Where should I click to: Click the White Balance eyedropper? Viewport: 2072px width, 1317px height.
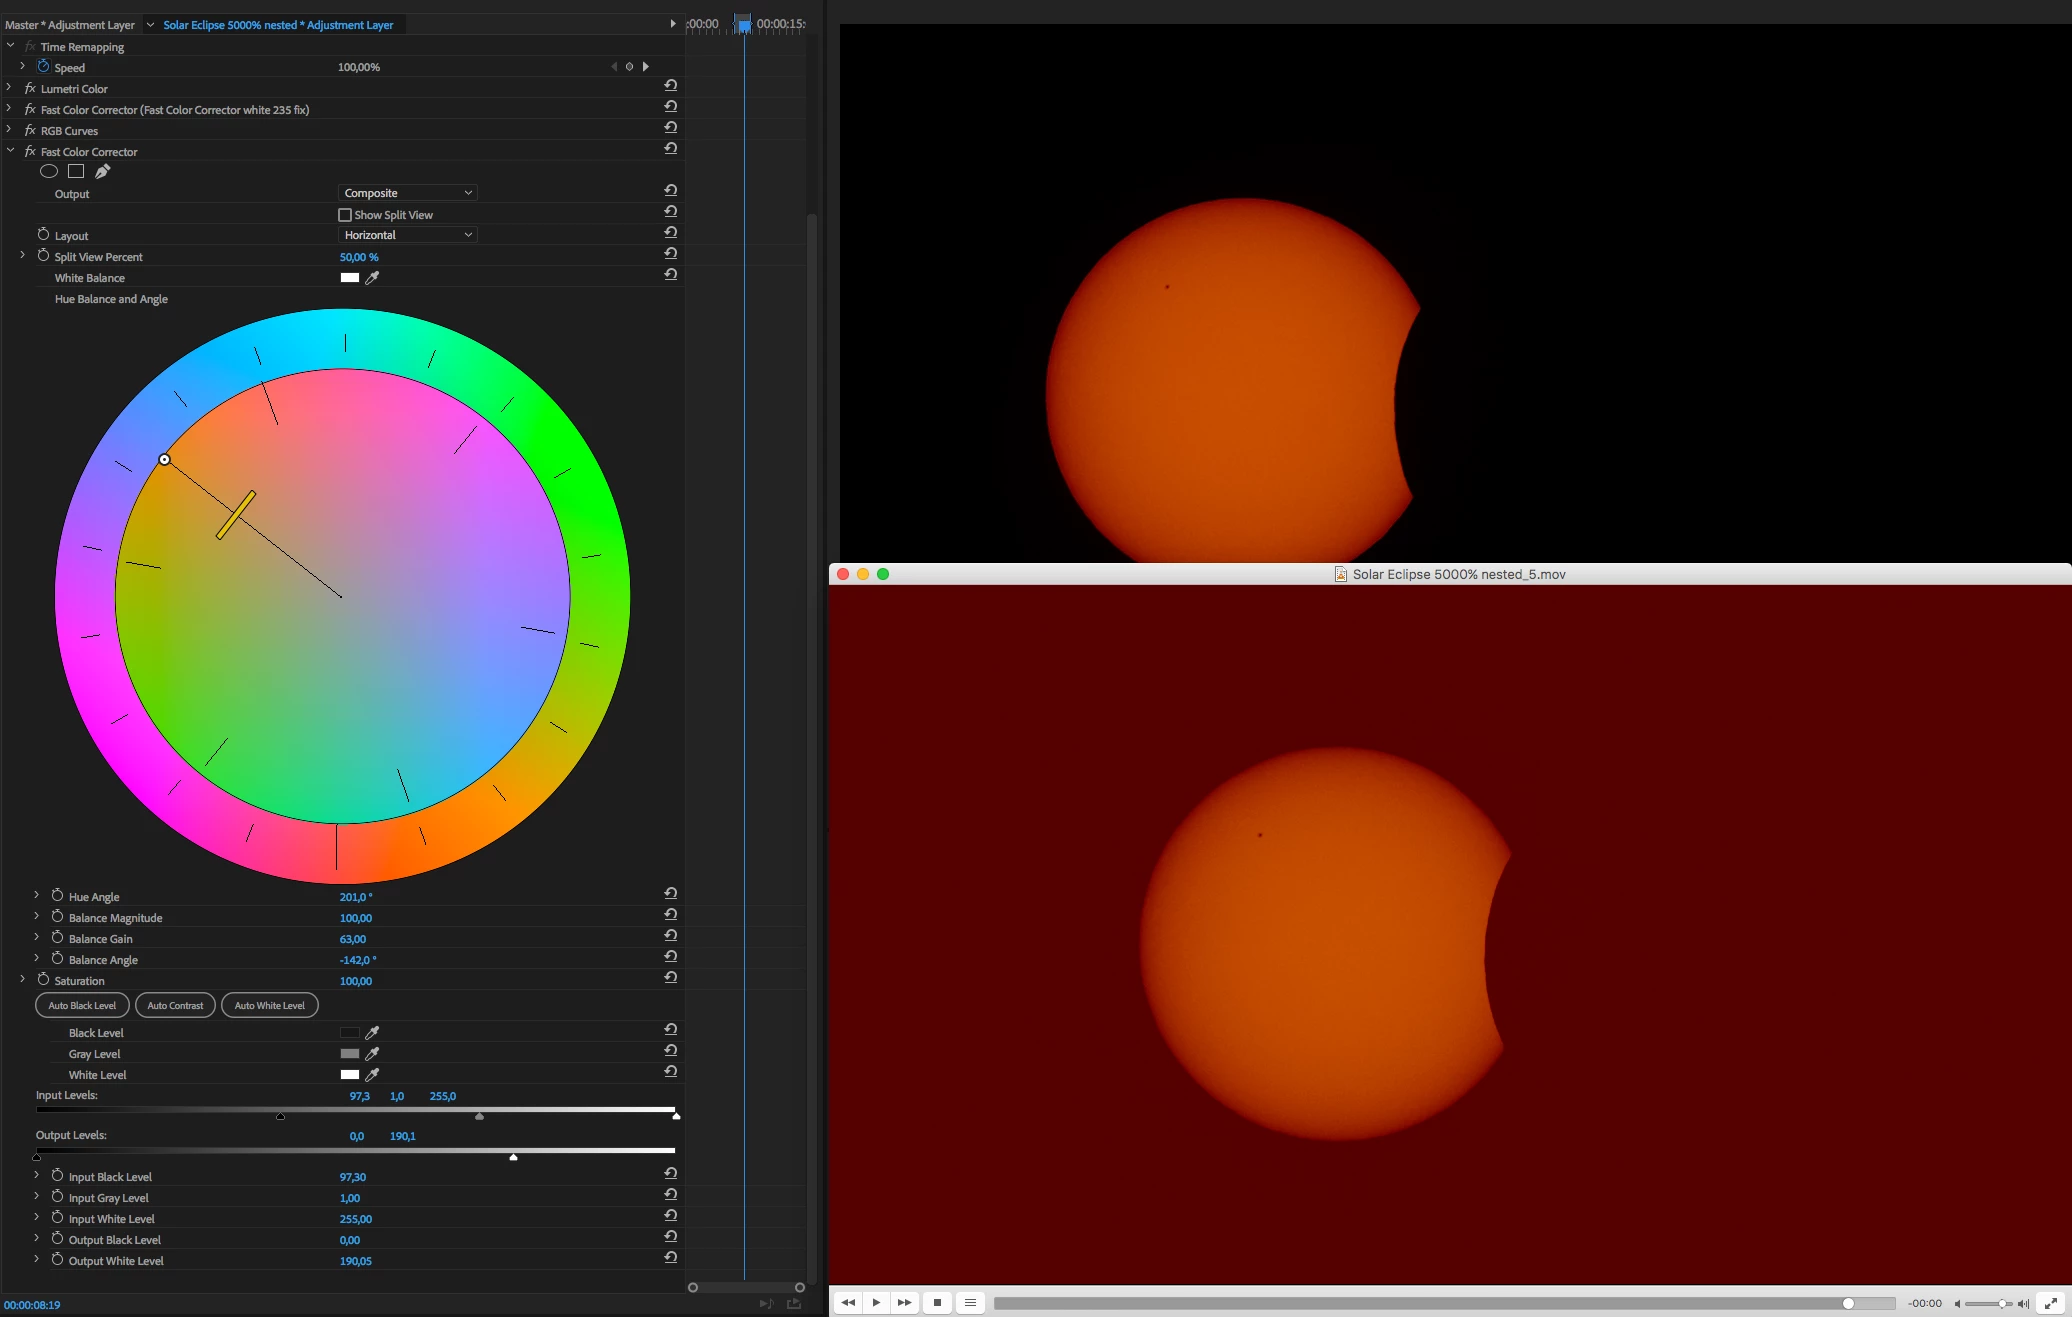tap(372, 278)
